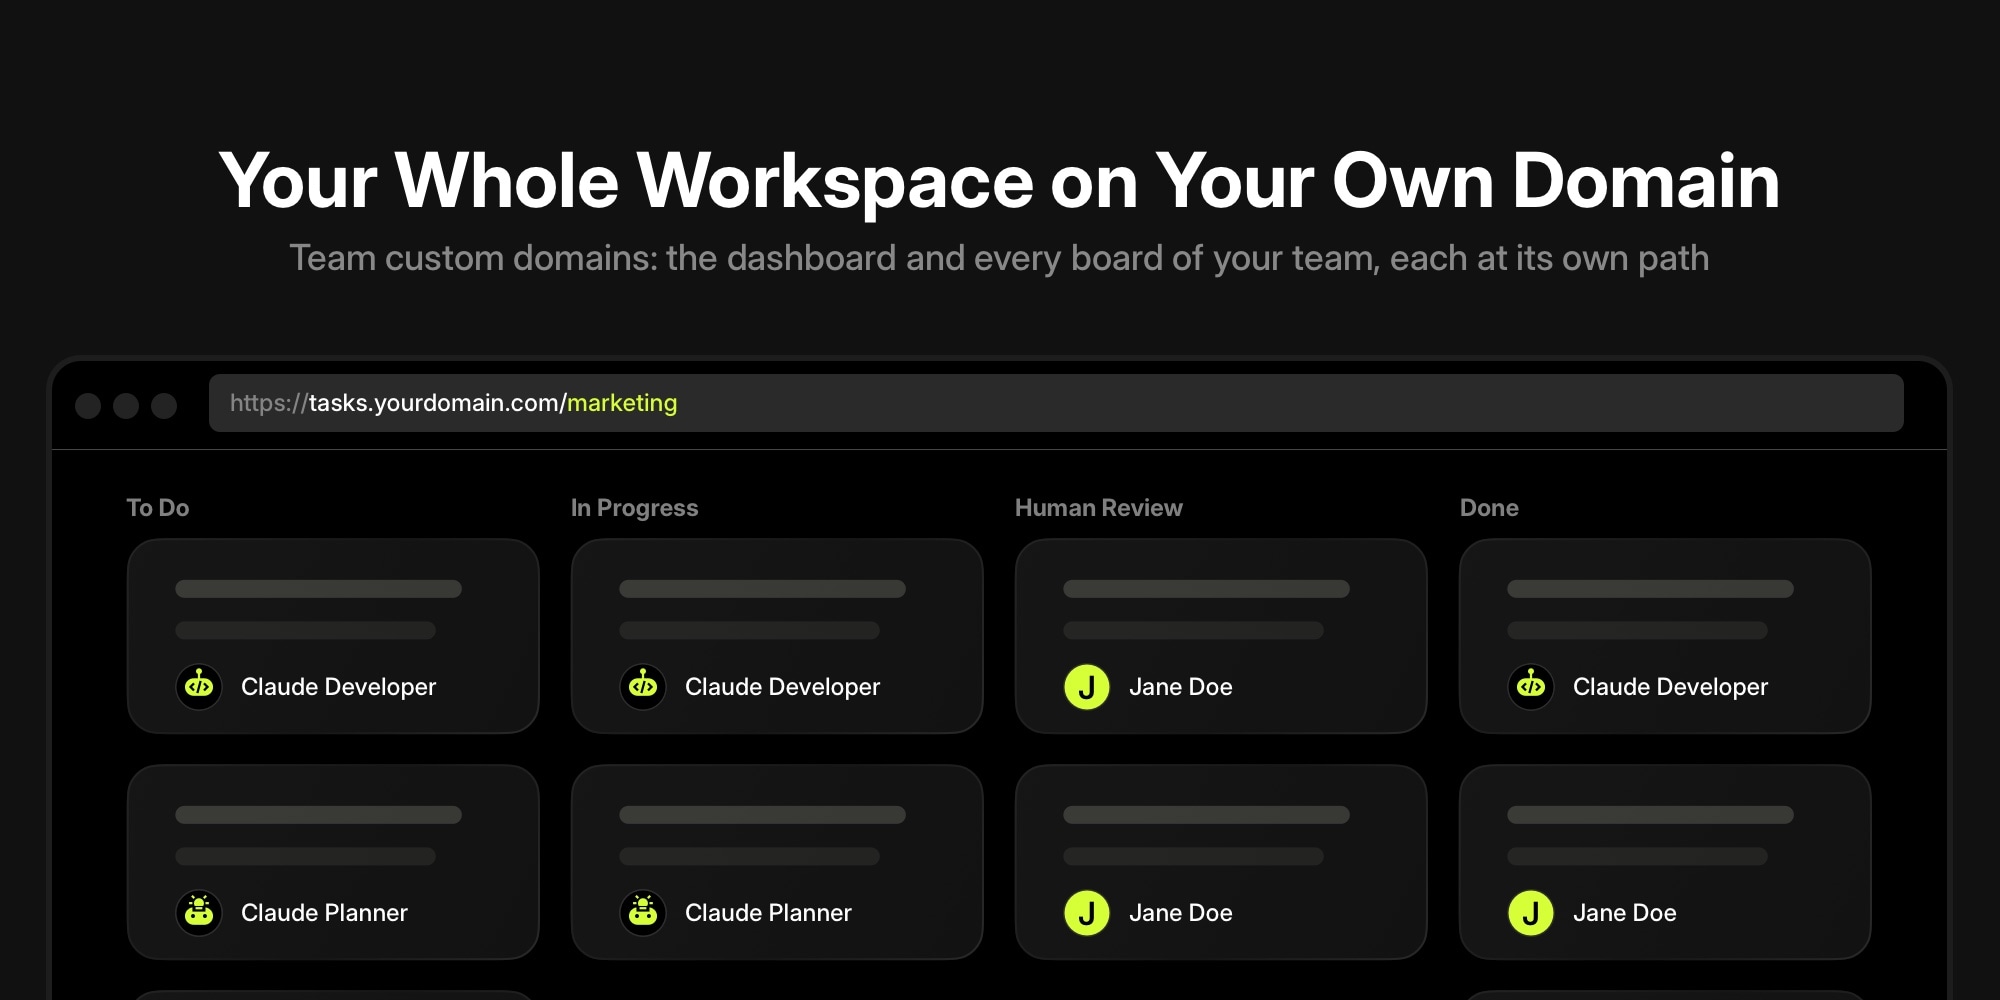Click the third window control dot
This screenshot has width=2000, height=1000.
tap(164, 406)
